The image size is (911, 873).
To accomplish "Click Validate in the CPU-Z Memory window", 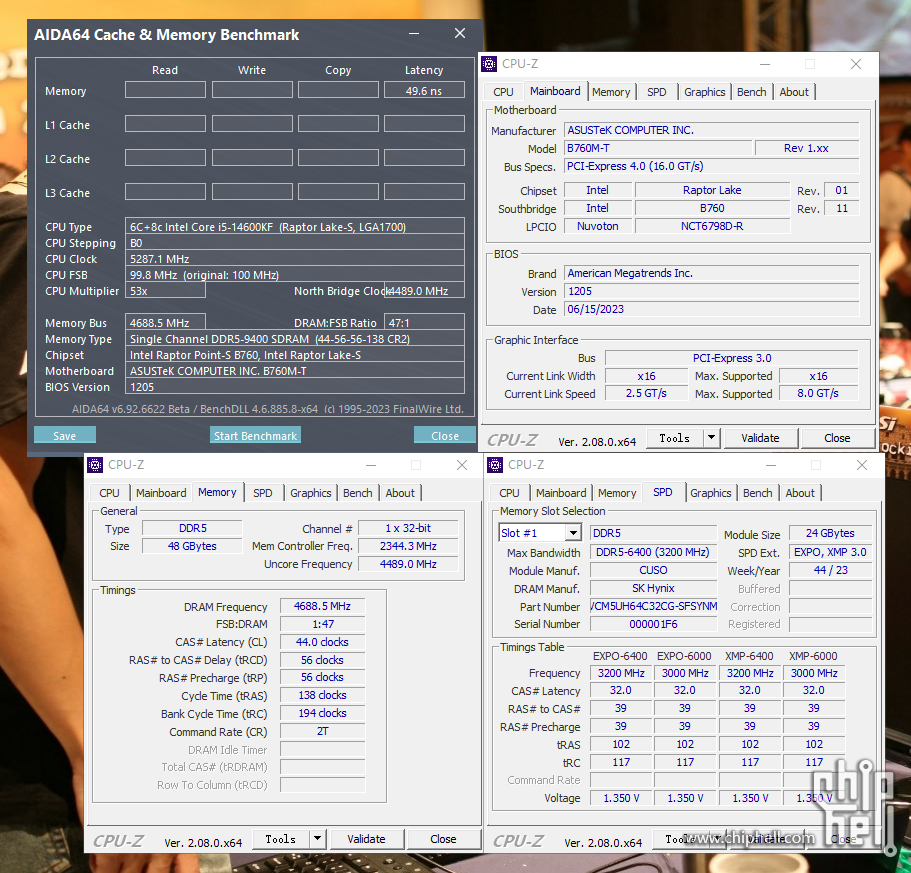I will tap(366, 839).
